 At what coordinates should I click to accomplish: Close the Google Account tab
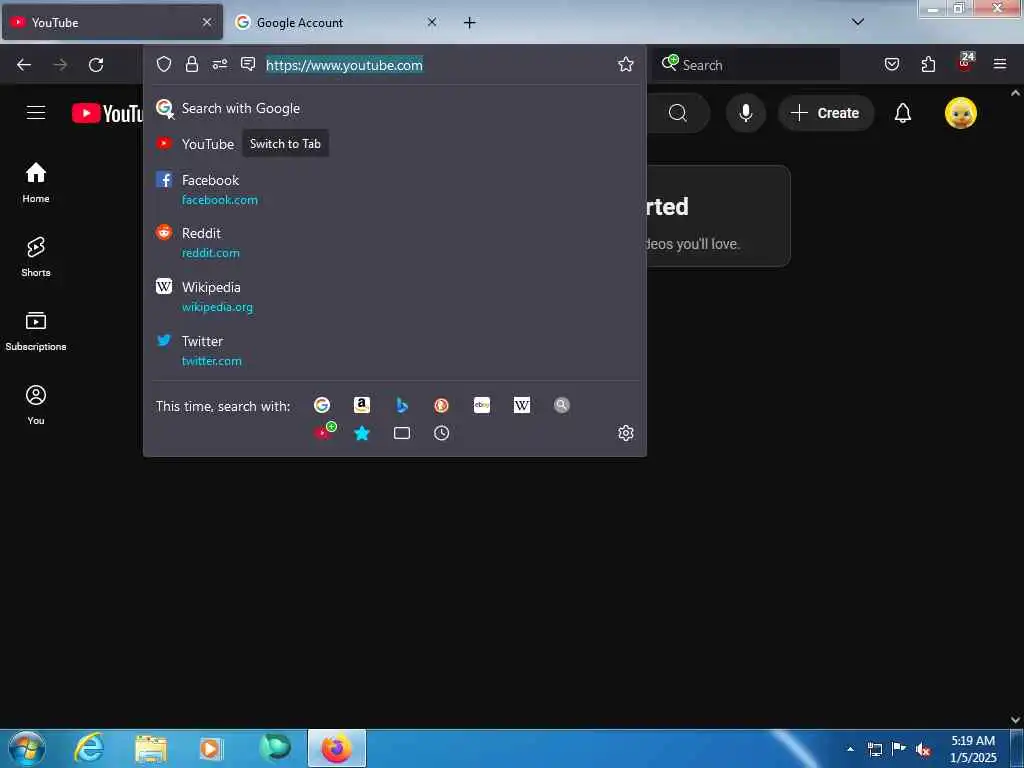pyautogui.click(x=432, y=22)
